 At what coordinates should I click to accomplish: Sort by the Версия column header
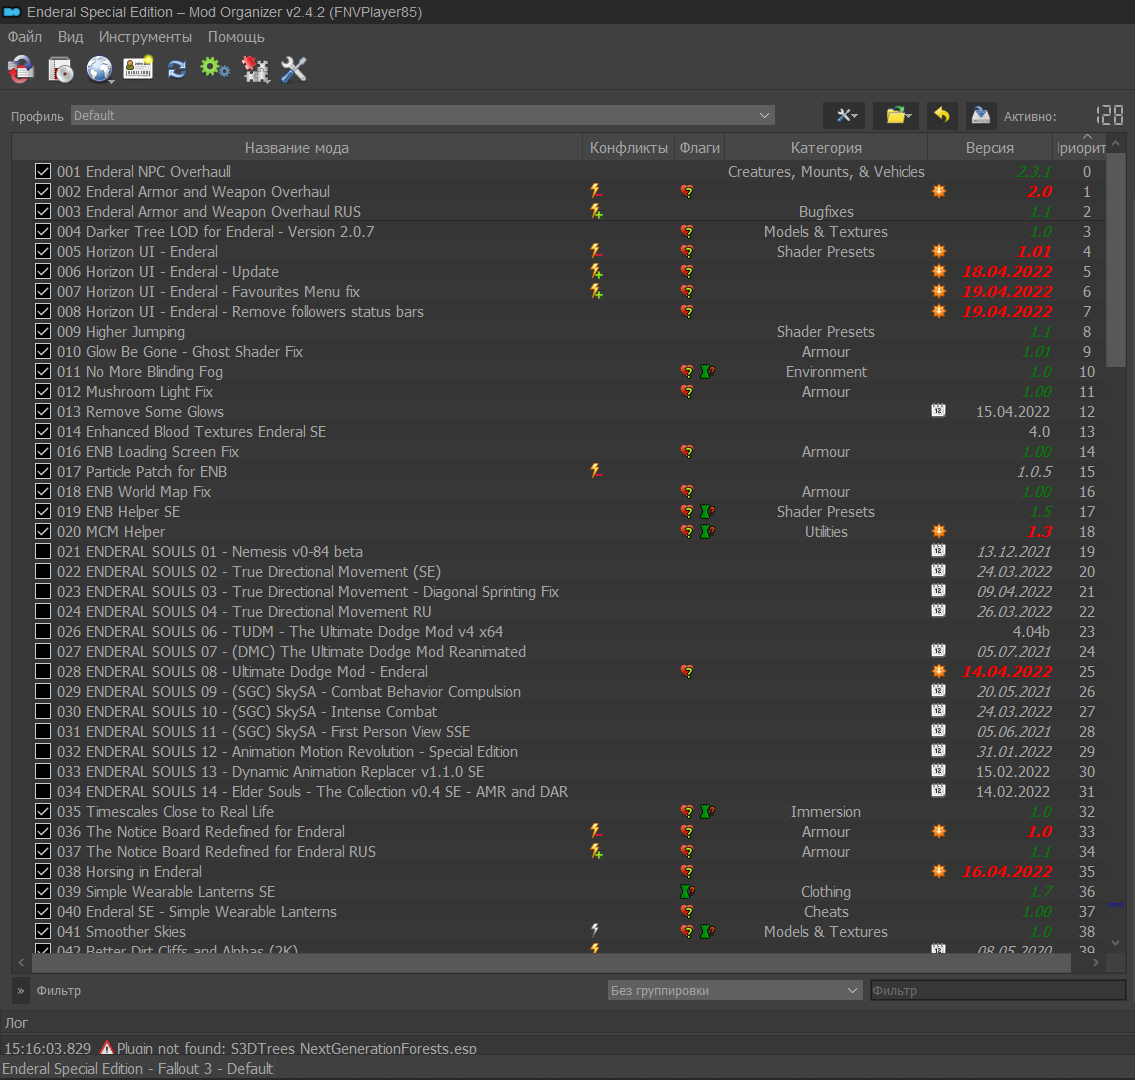click(x=990, y=148)
